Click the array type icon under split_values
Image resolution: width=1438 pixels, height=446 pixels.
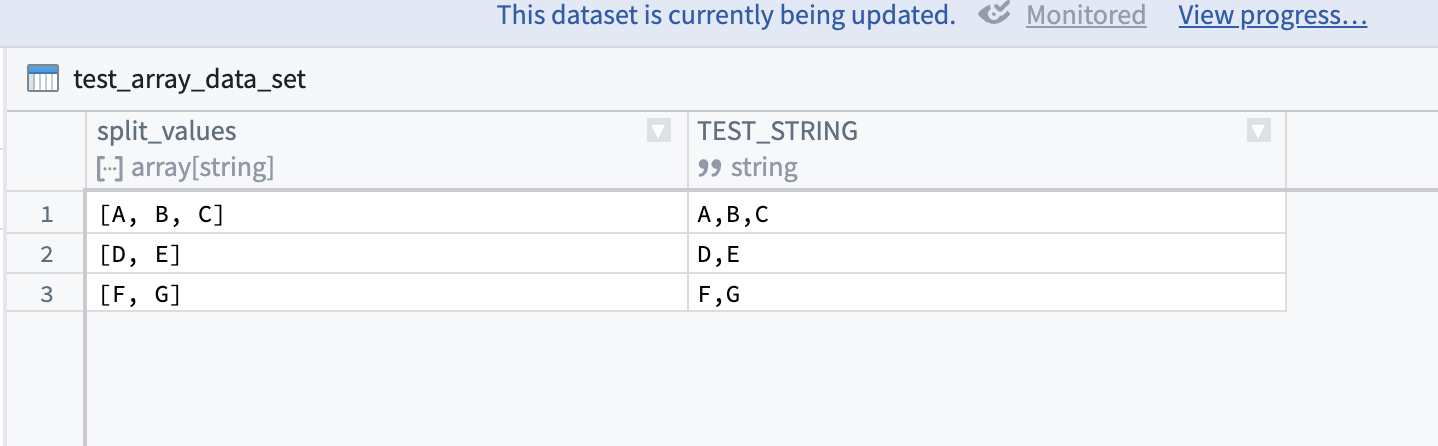[x=109, y=168]
